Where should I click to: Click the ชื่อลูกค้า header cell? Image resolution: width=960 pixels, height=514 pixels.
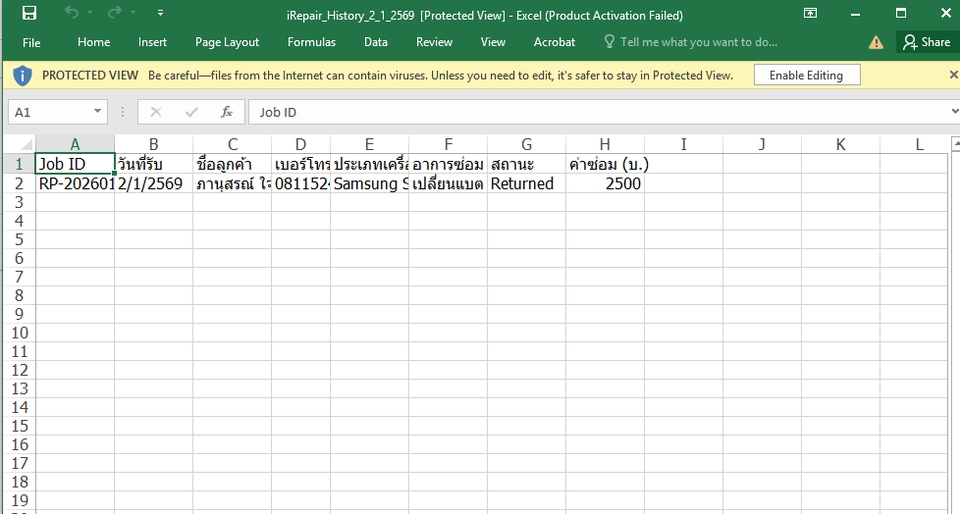click(x=232, y=164)
